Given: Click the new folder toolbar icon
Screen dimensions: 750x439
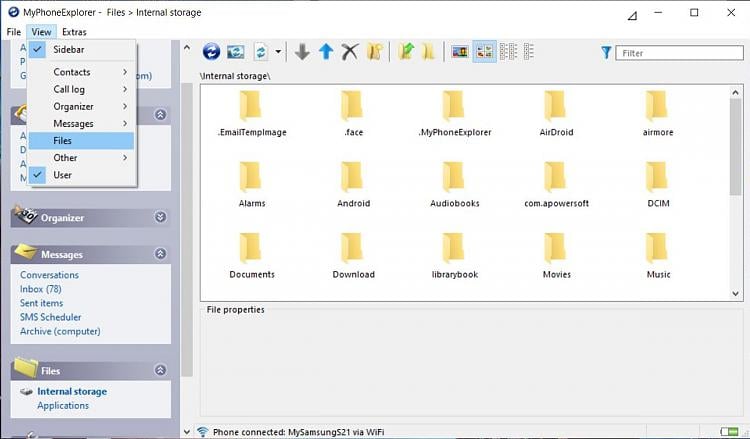Looking at the screenshot, I should tap(375, 52).
